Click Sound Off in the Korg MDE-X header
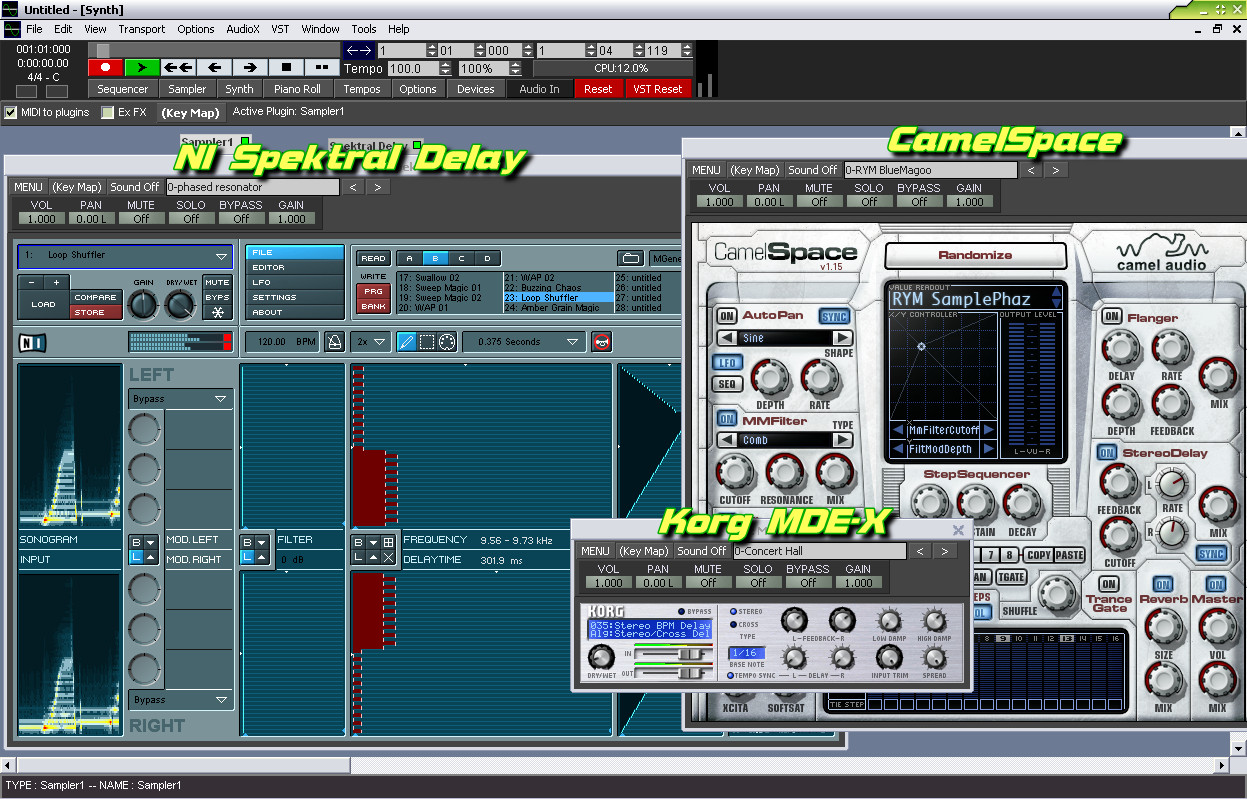1247x800 pixels. pos(702,551)
